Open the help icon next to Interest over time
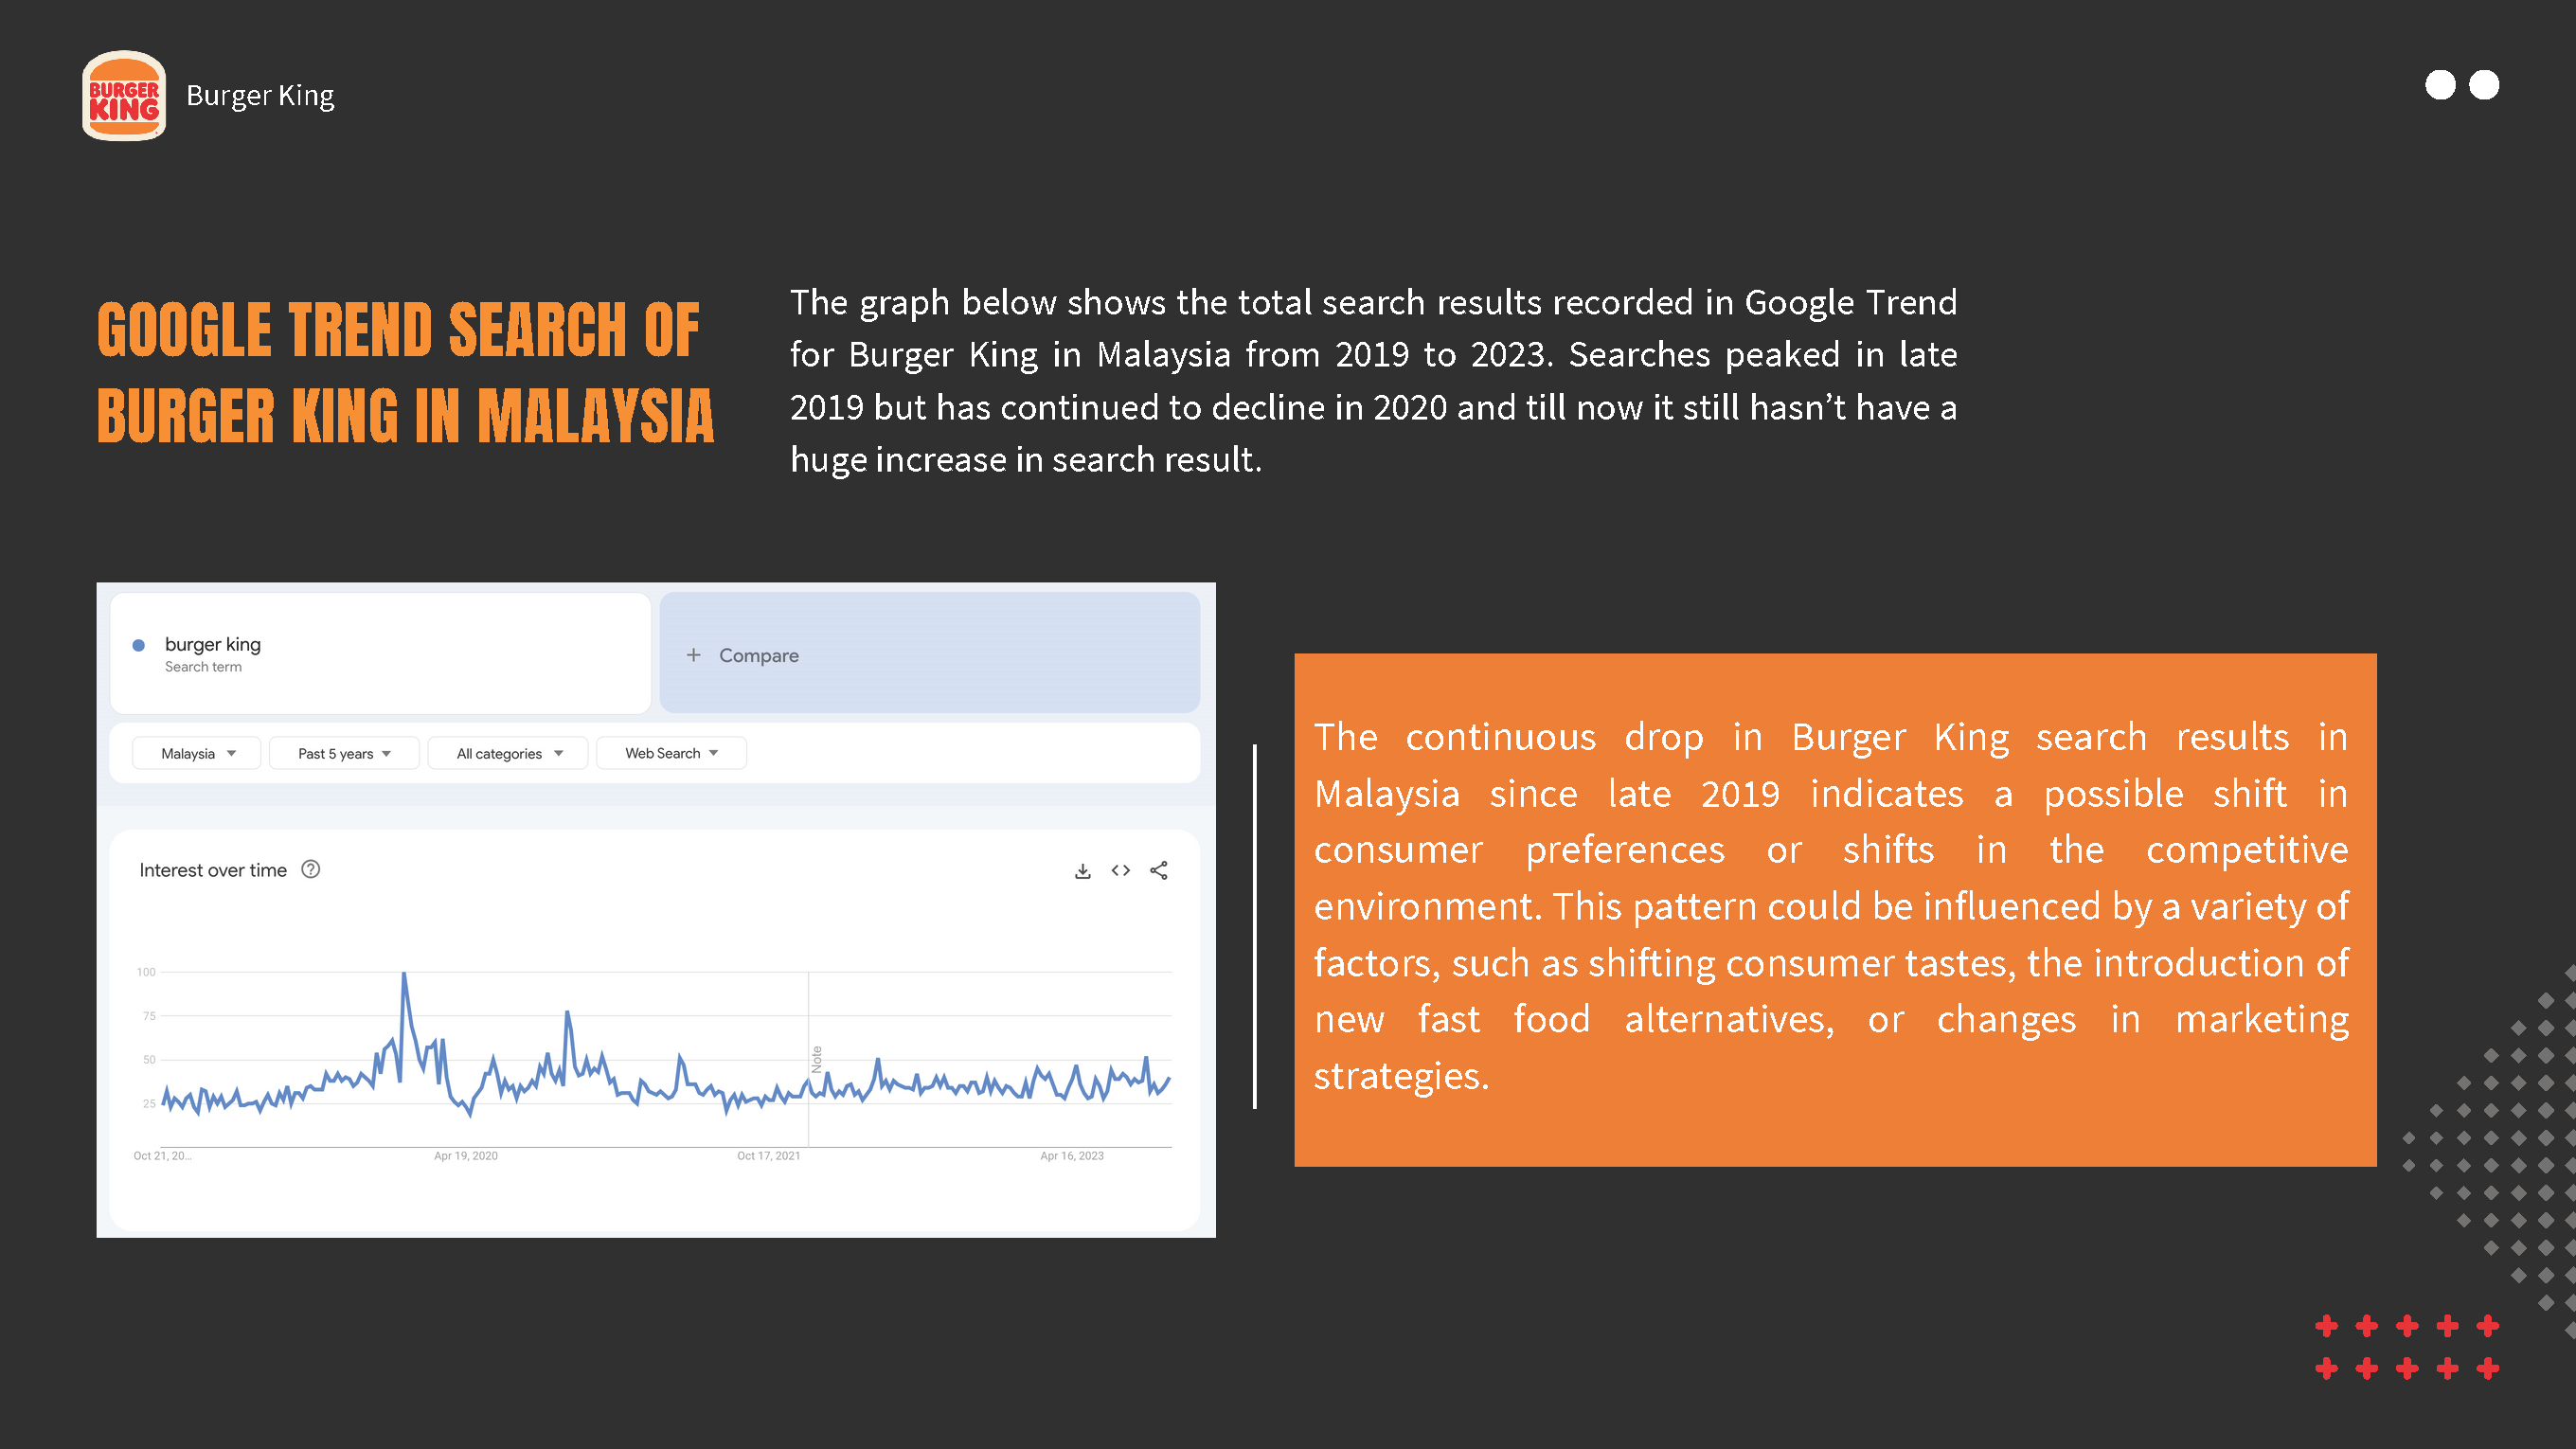The height and width of the screenshot is (1449, 2576). pyautogui.click(x=311, y=869)
